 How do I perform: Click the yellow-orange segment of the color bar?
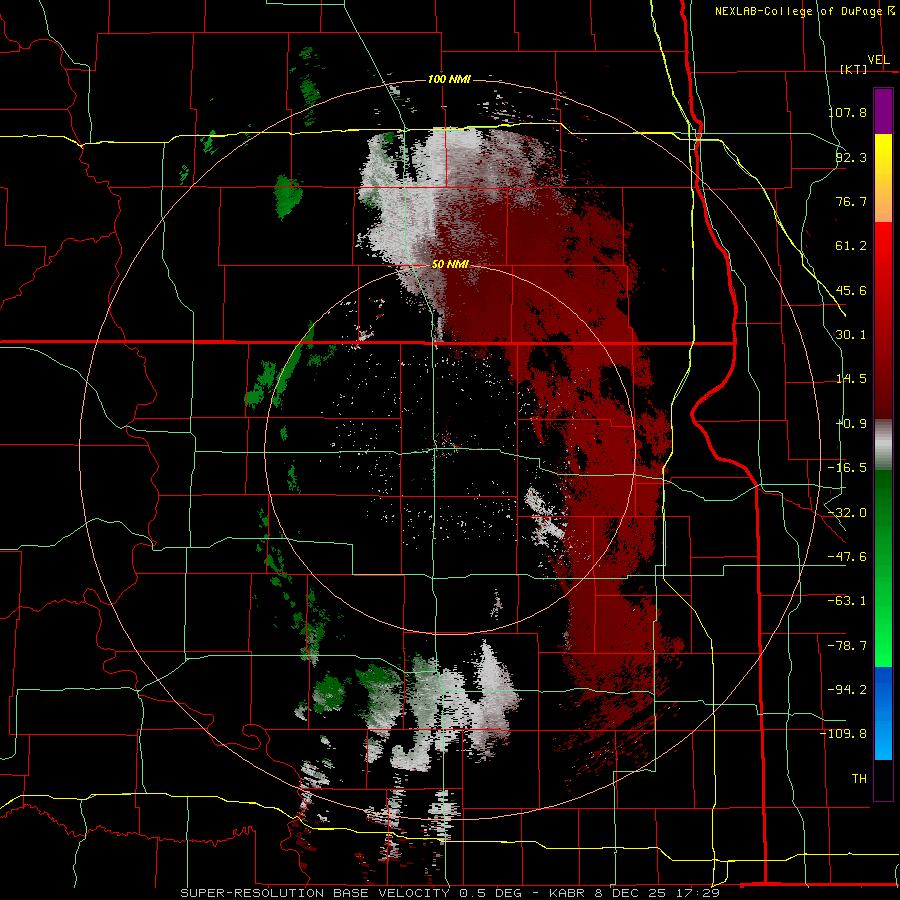[883, 178]
